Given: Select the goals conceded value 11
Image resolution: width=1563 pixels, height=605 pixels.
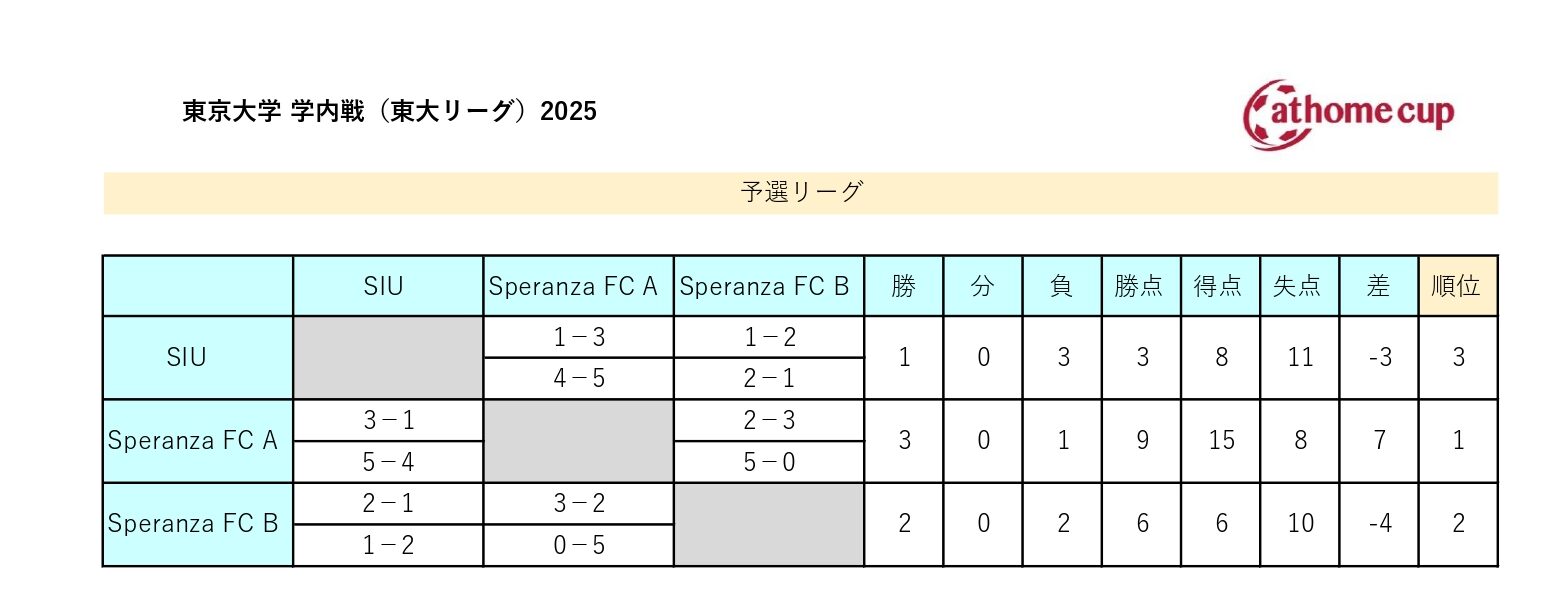Looking at the screenshot, I should pos(1299,358).
